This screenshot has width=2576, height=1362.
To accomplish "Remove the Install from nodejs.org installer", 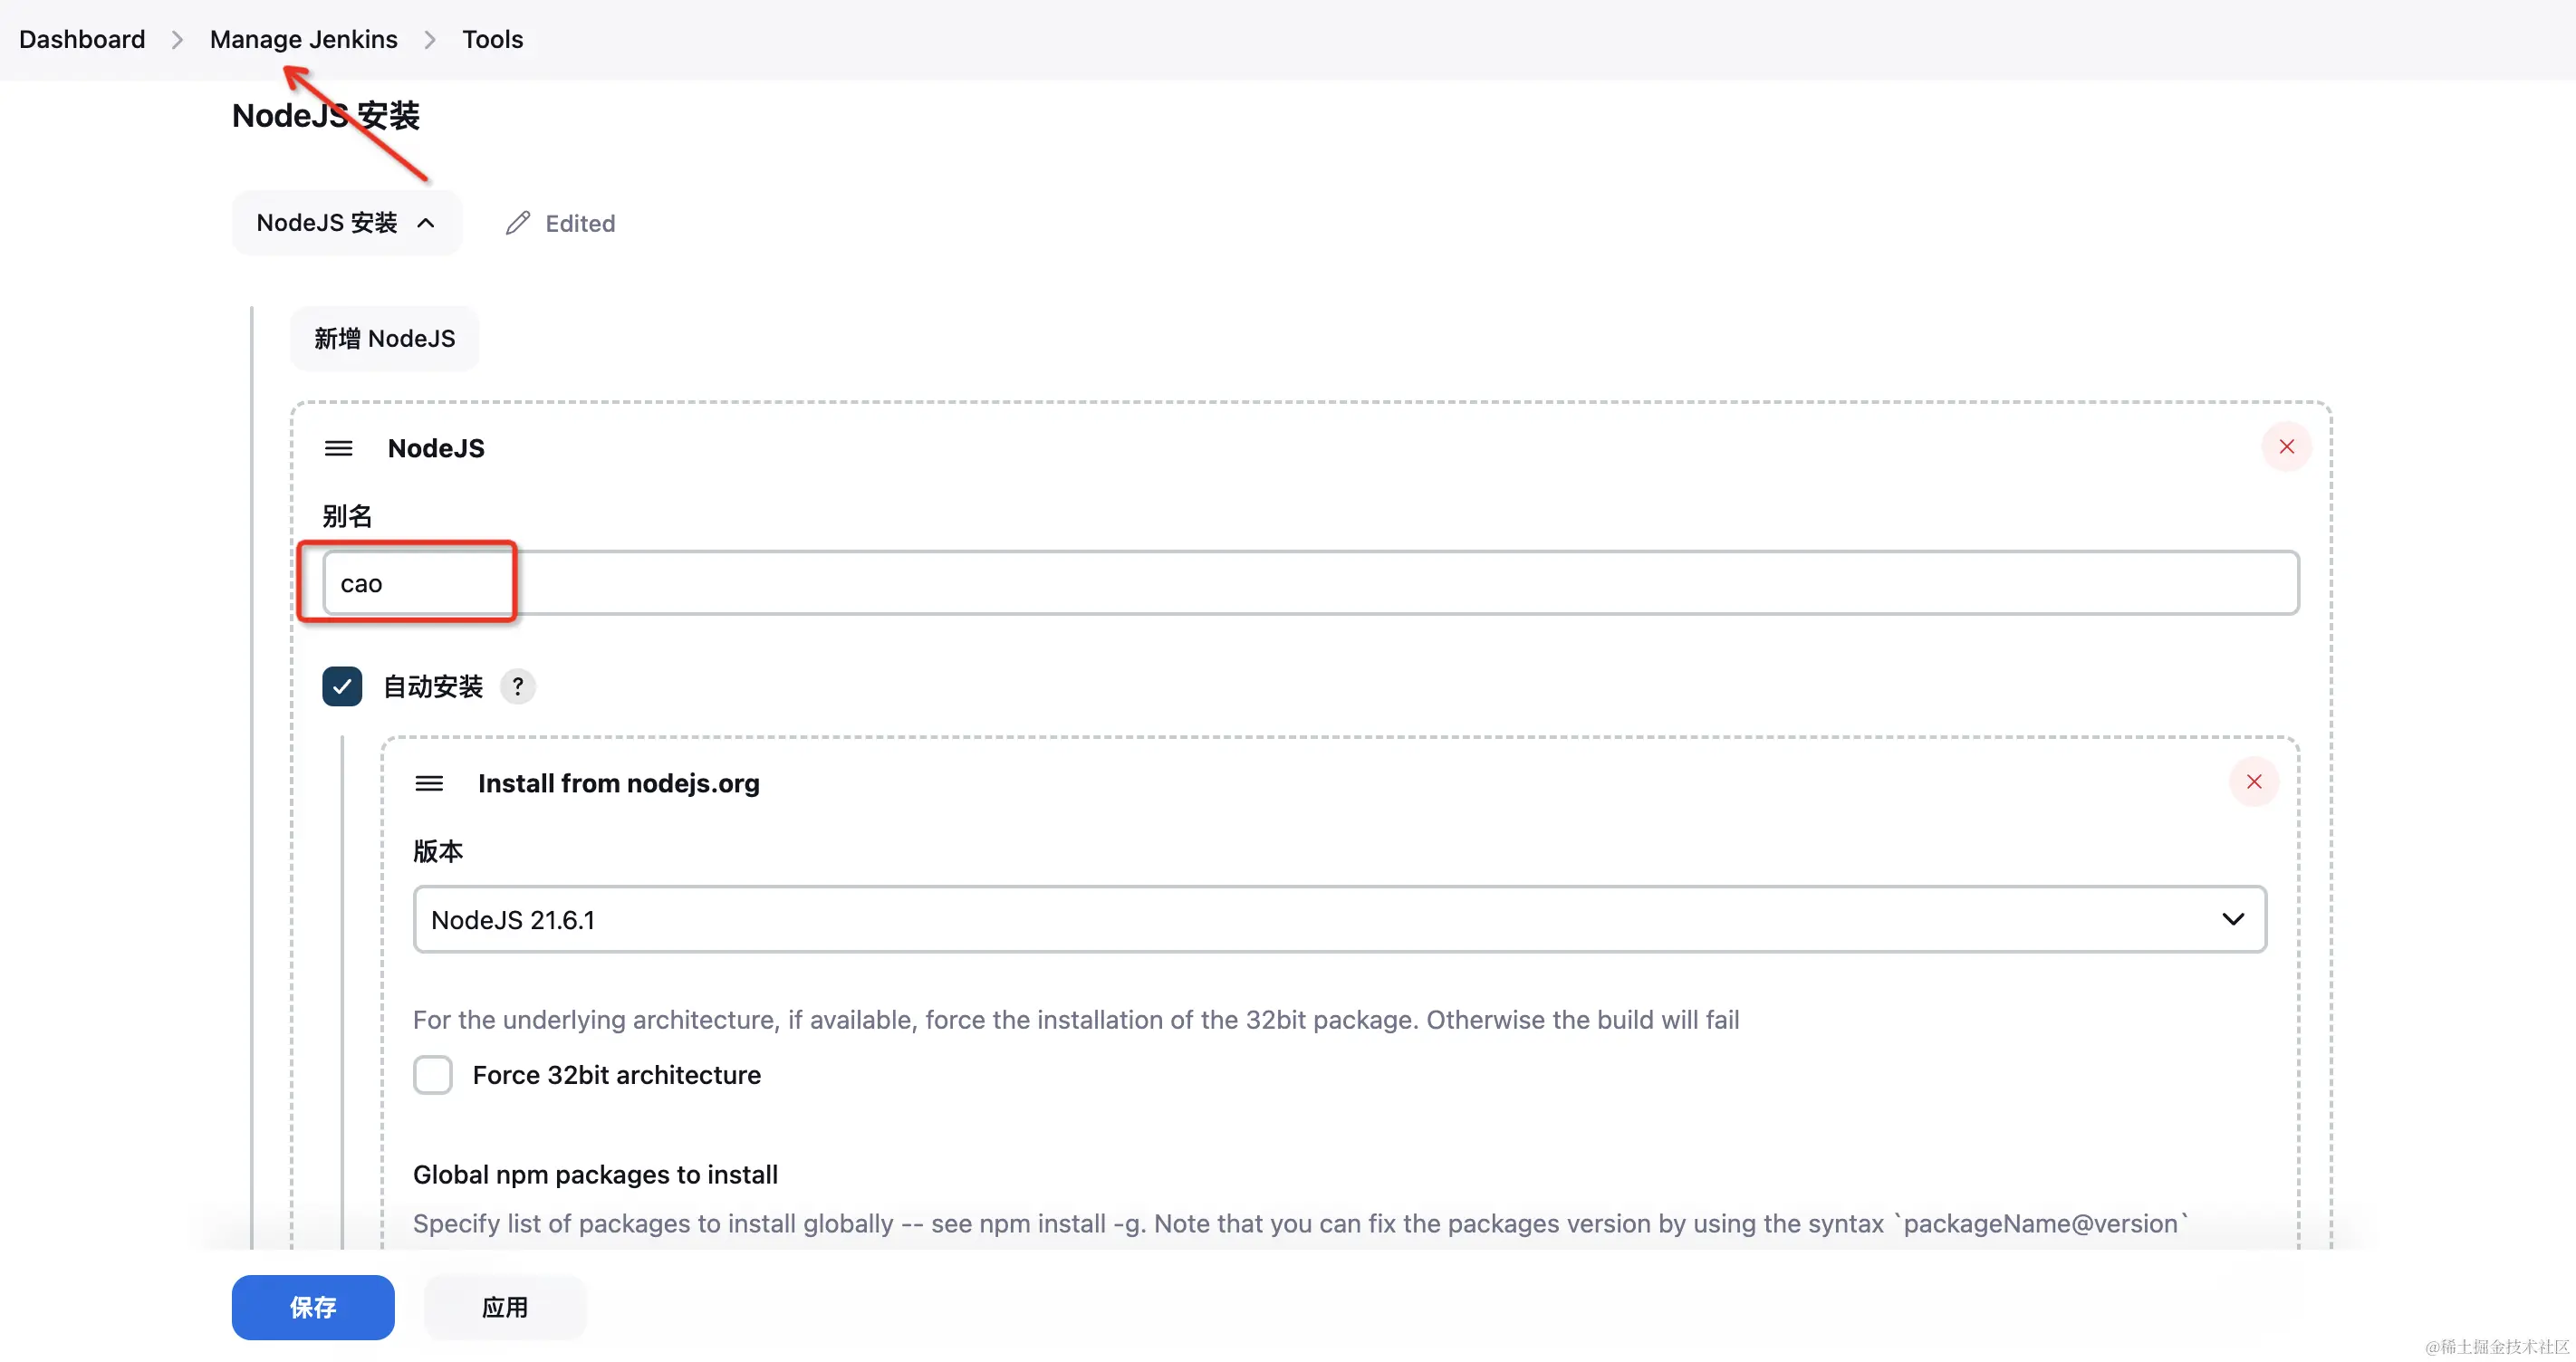I will (x=2253, y=782).
